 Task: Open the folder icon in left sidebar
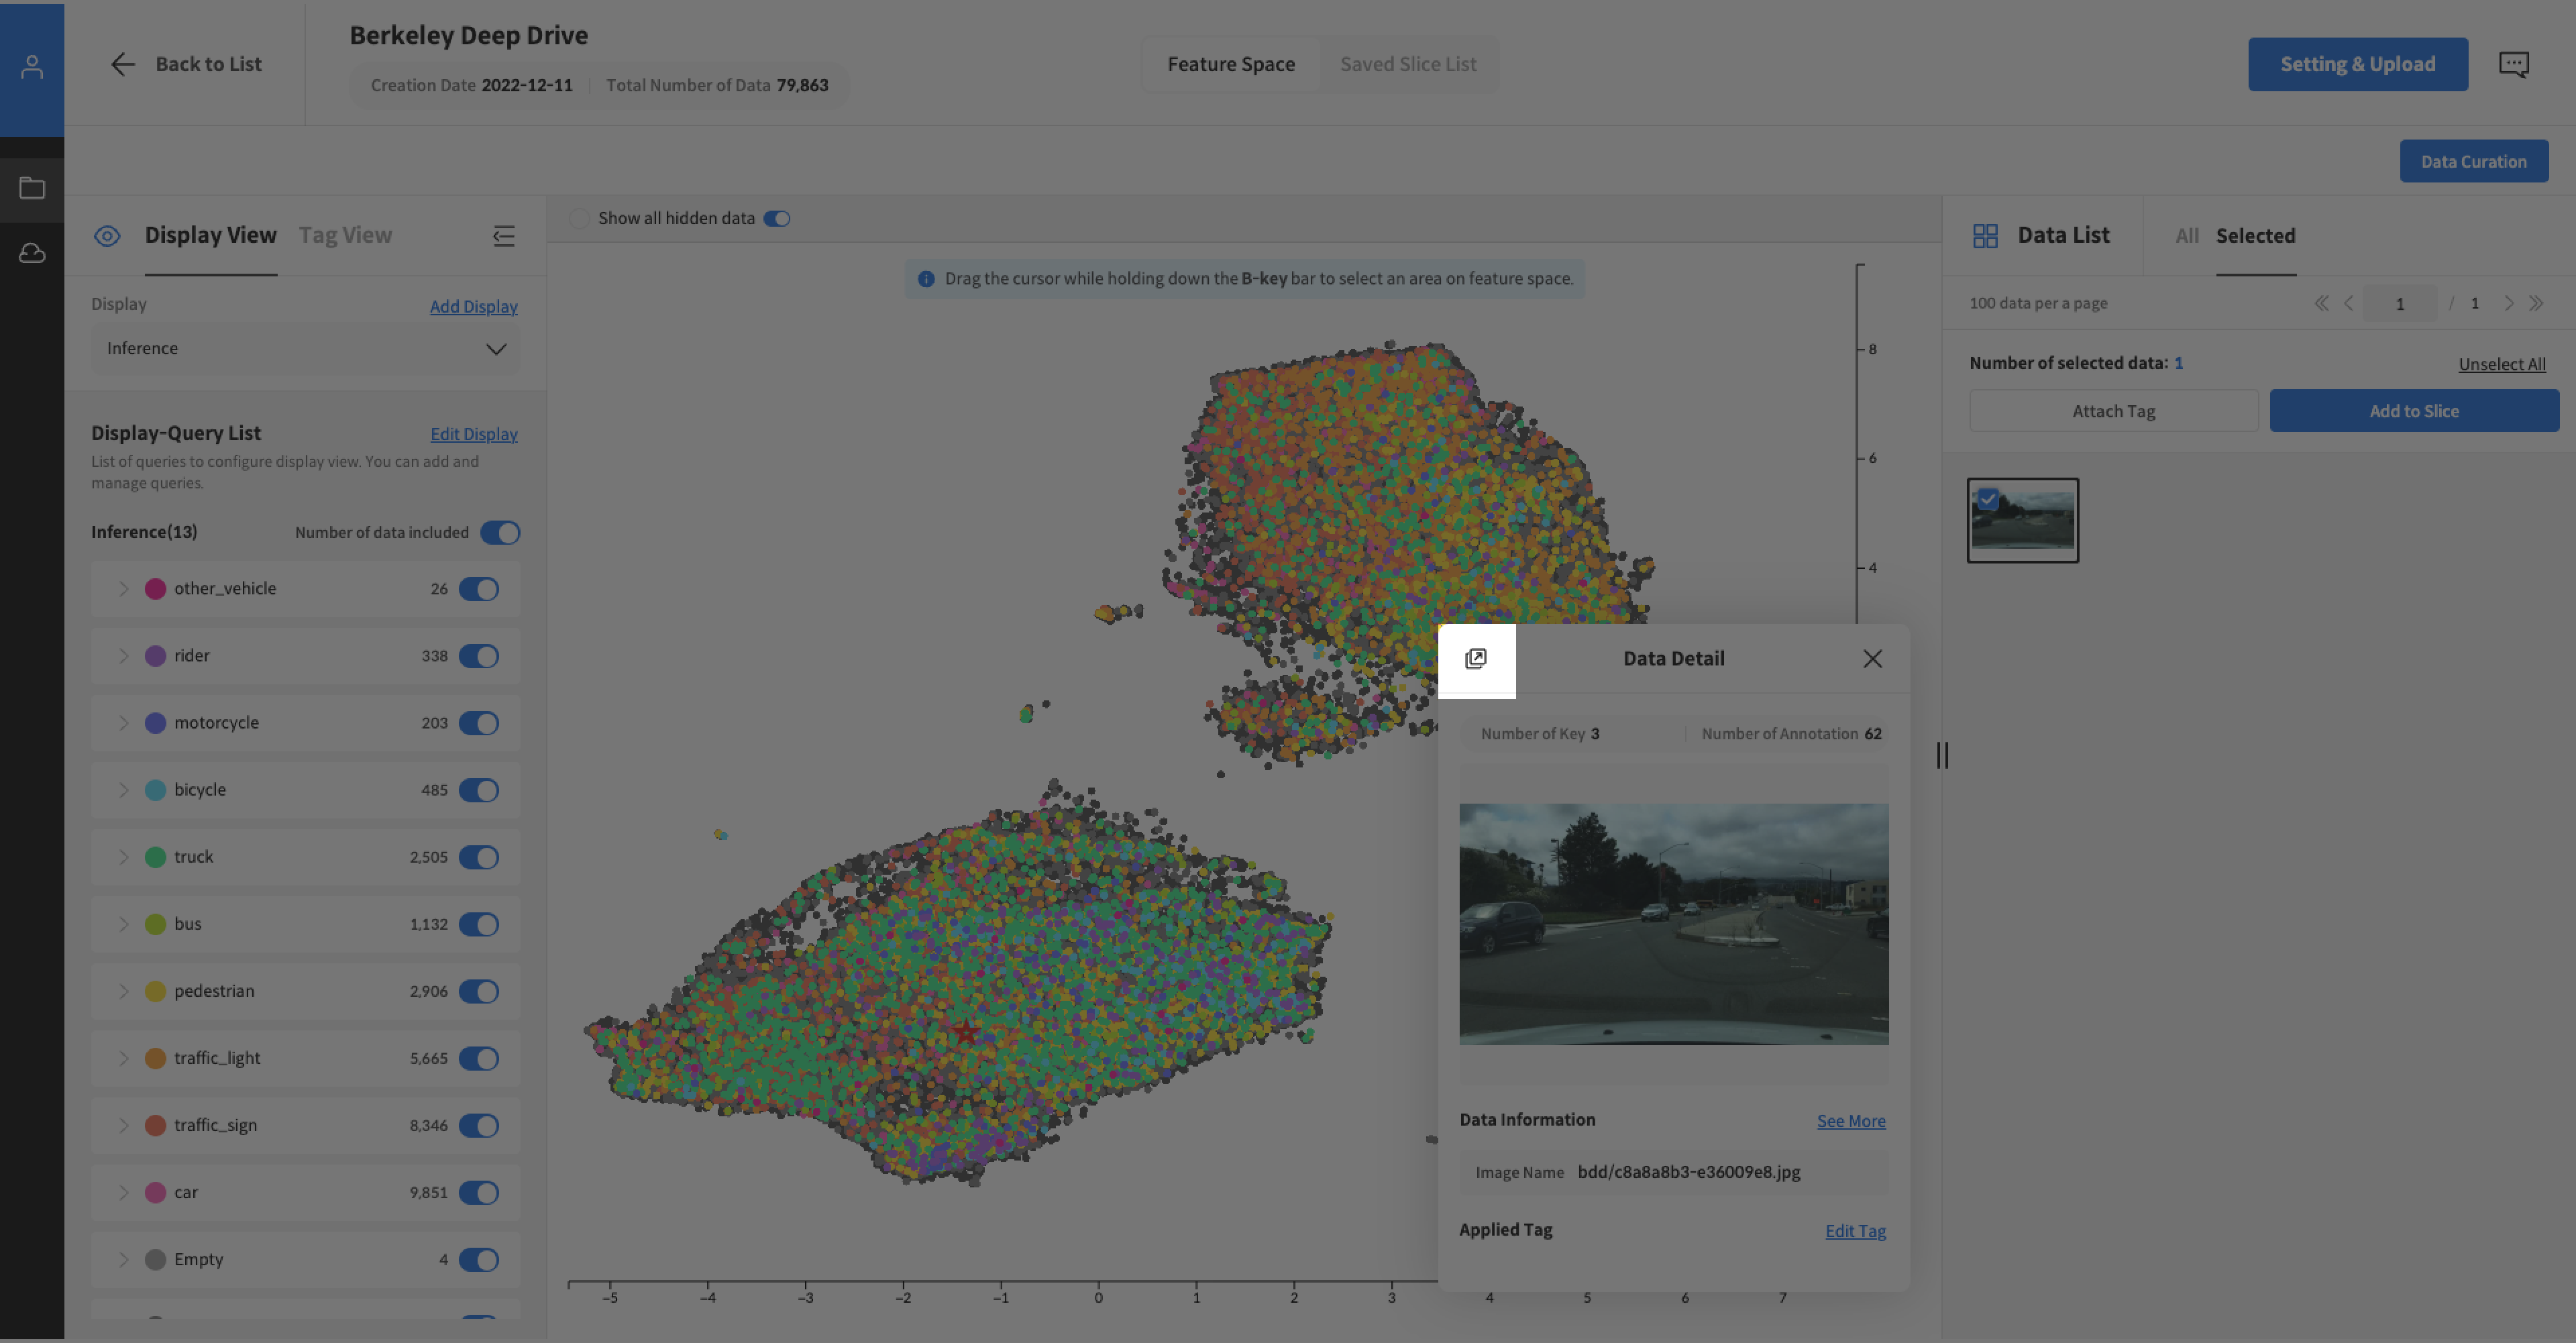pyautogui.click(x=32, y=187)
